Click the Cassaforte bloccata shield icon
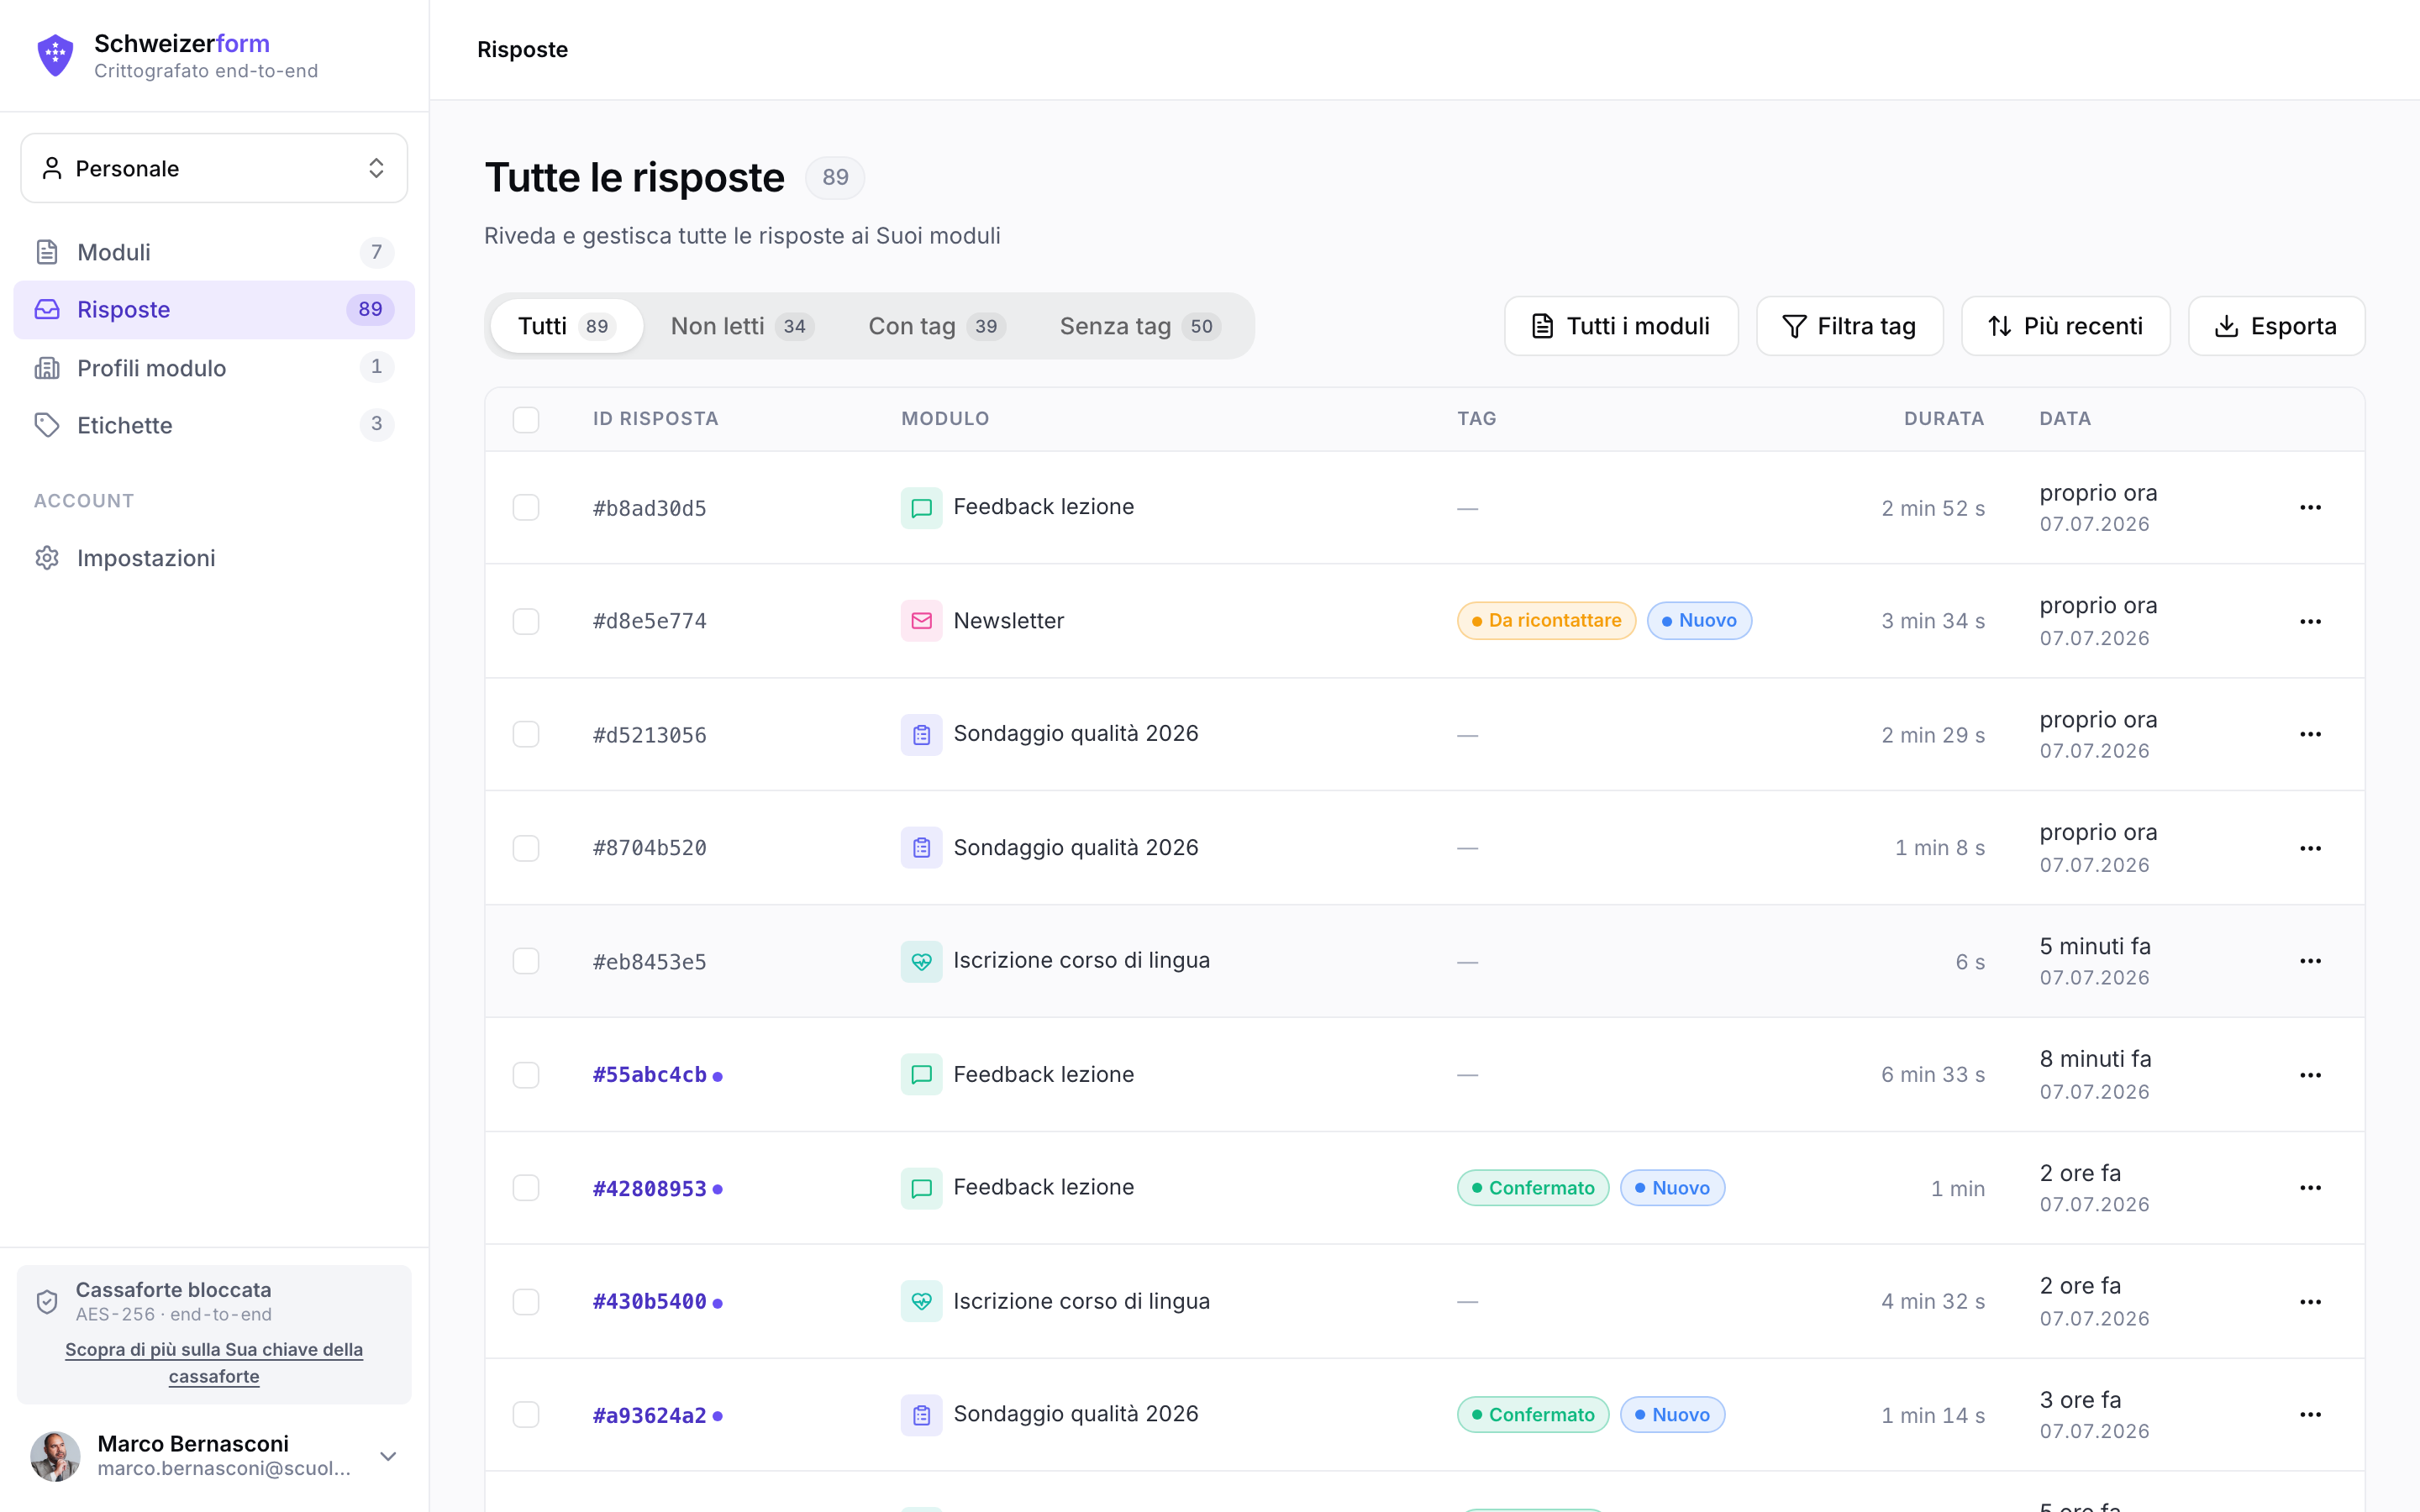The image size is (2420, 1512). point(47,1301)
